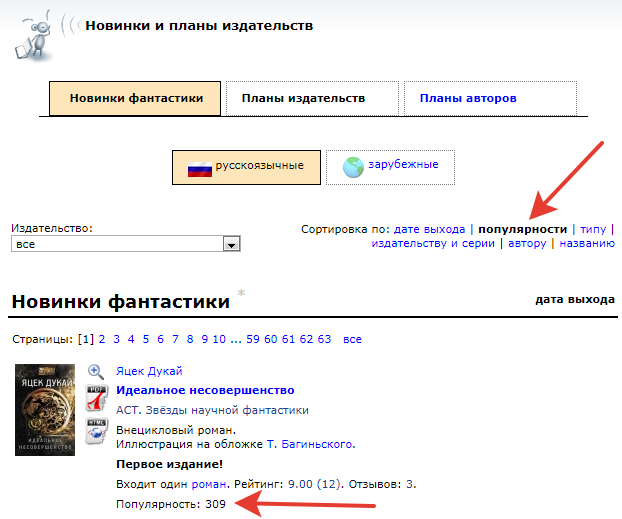Go to page 59

(253, 339)
